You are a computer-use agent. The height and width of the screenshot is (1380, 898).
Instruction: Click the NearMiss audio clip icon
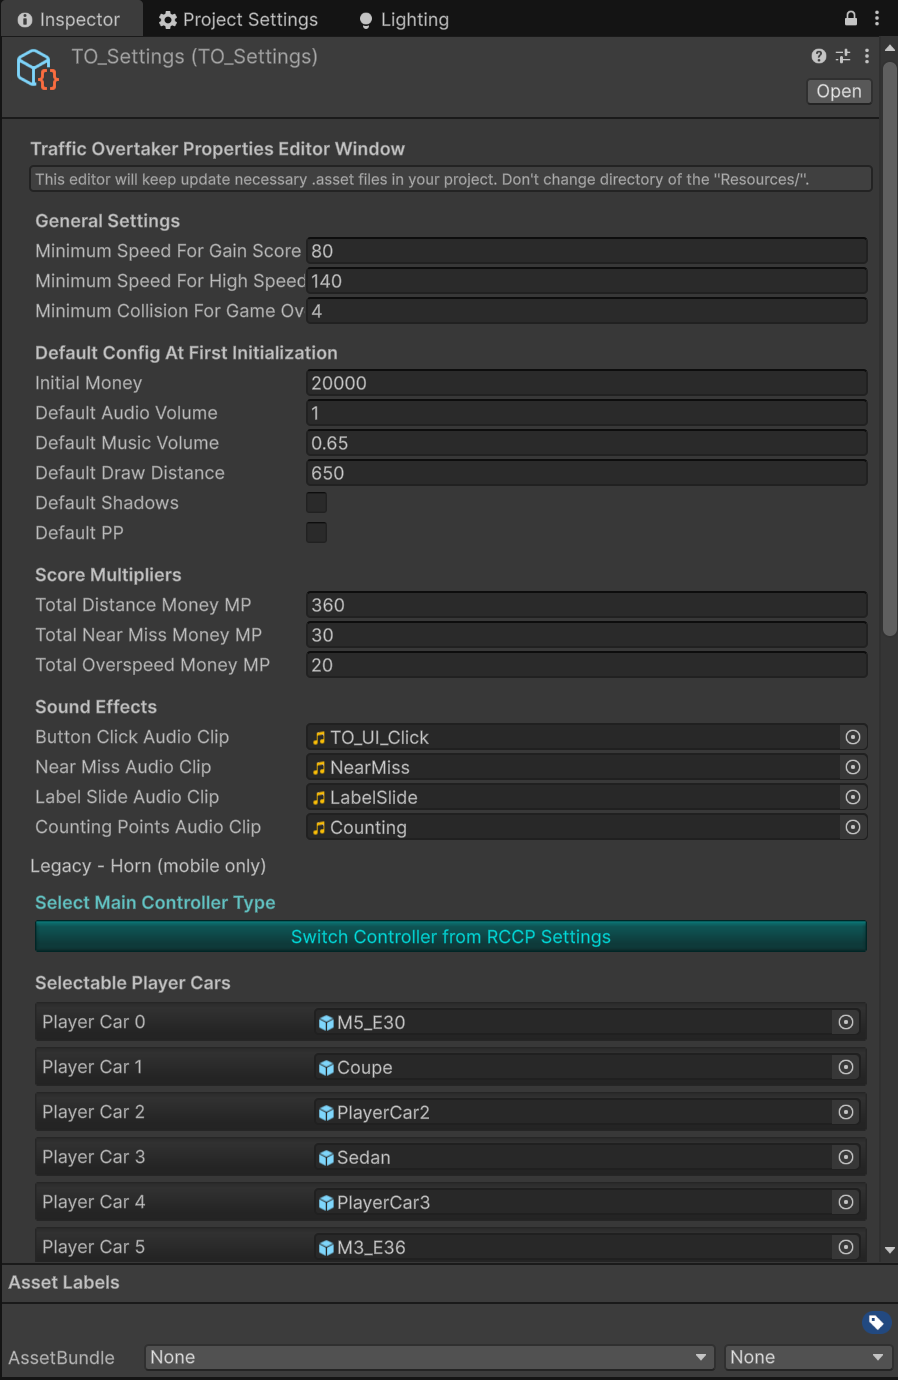pyautogui.click(x=319, y=768)
